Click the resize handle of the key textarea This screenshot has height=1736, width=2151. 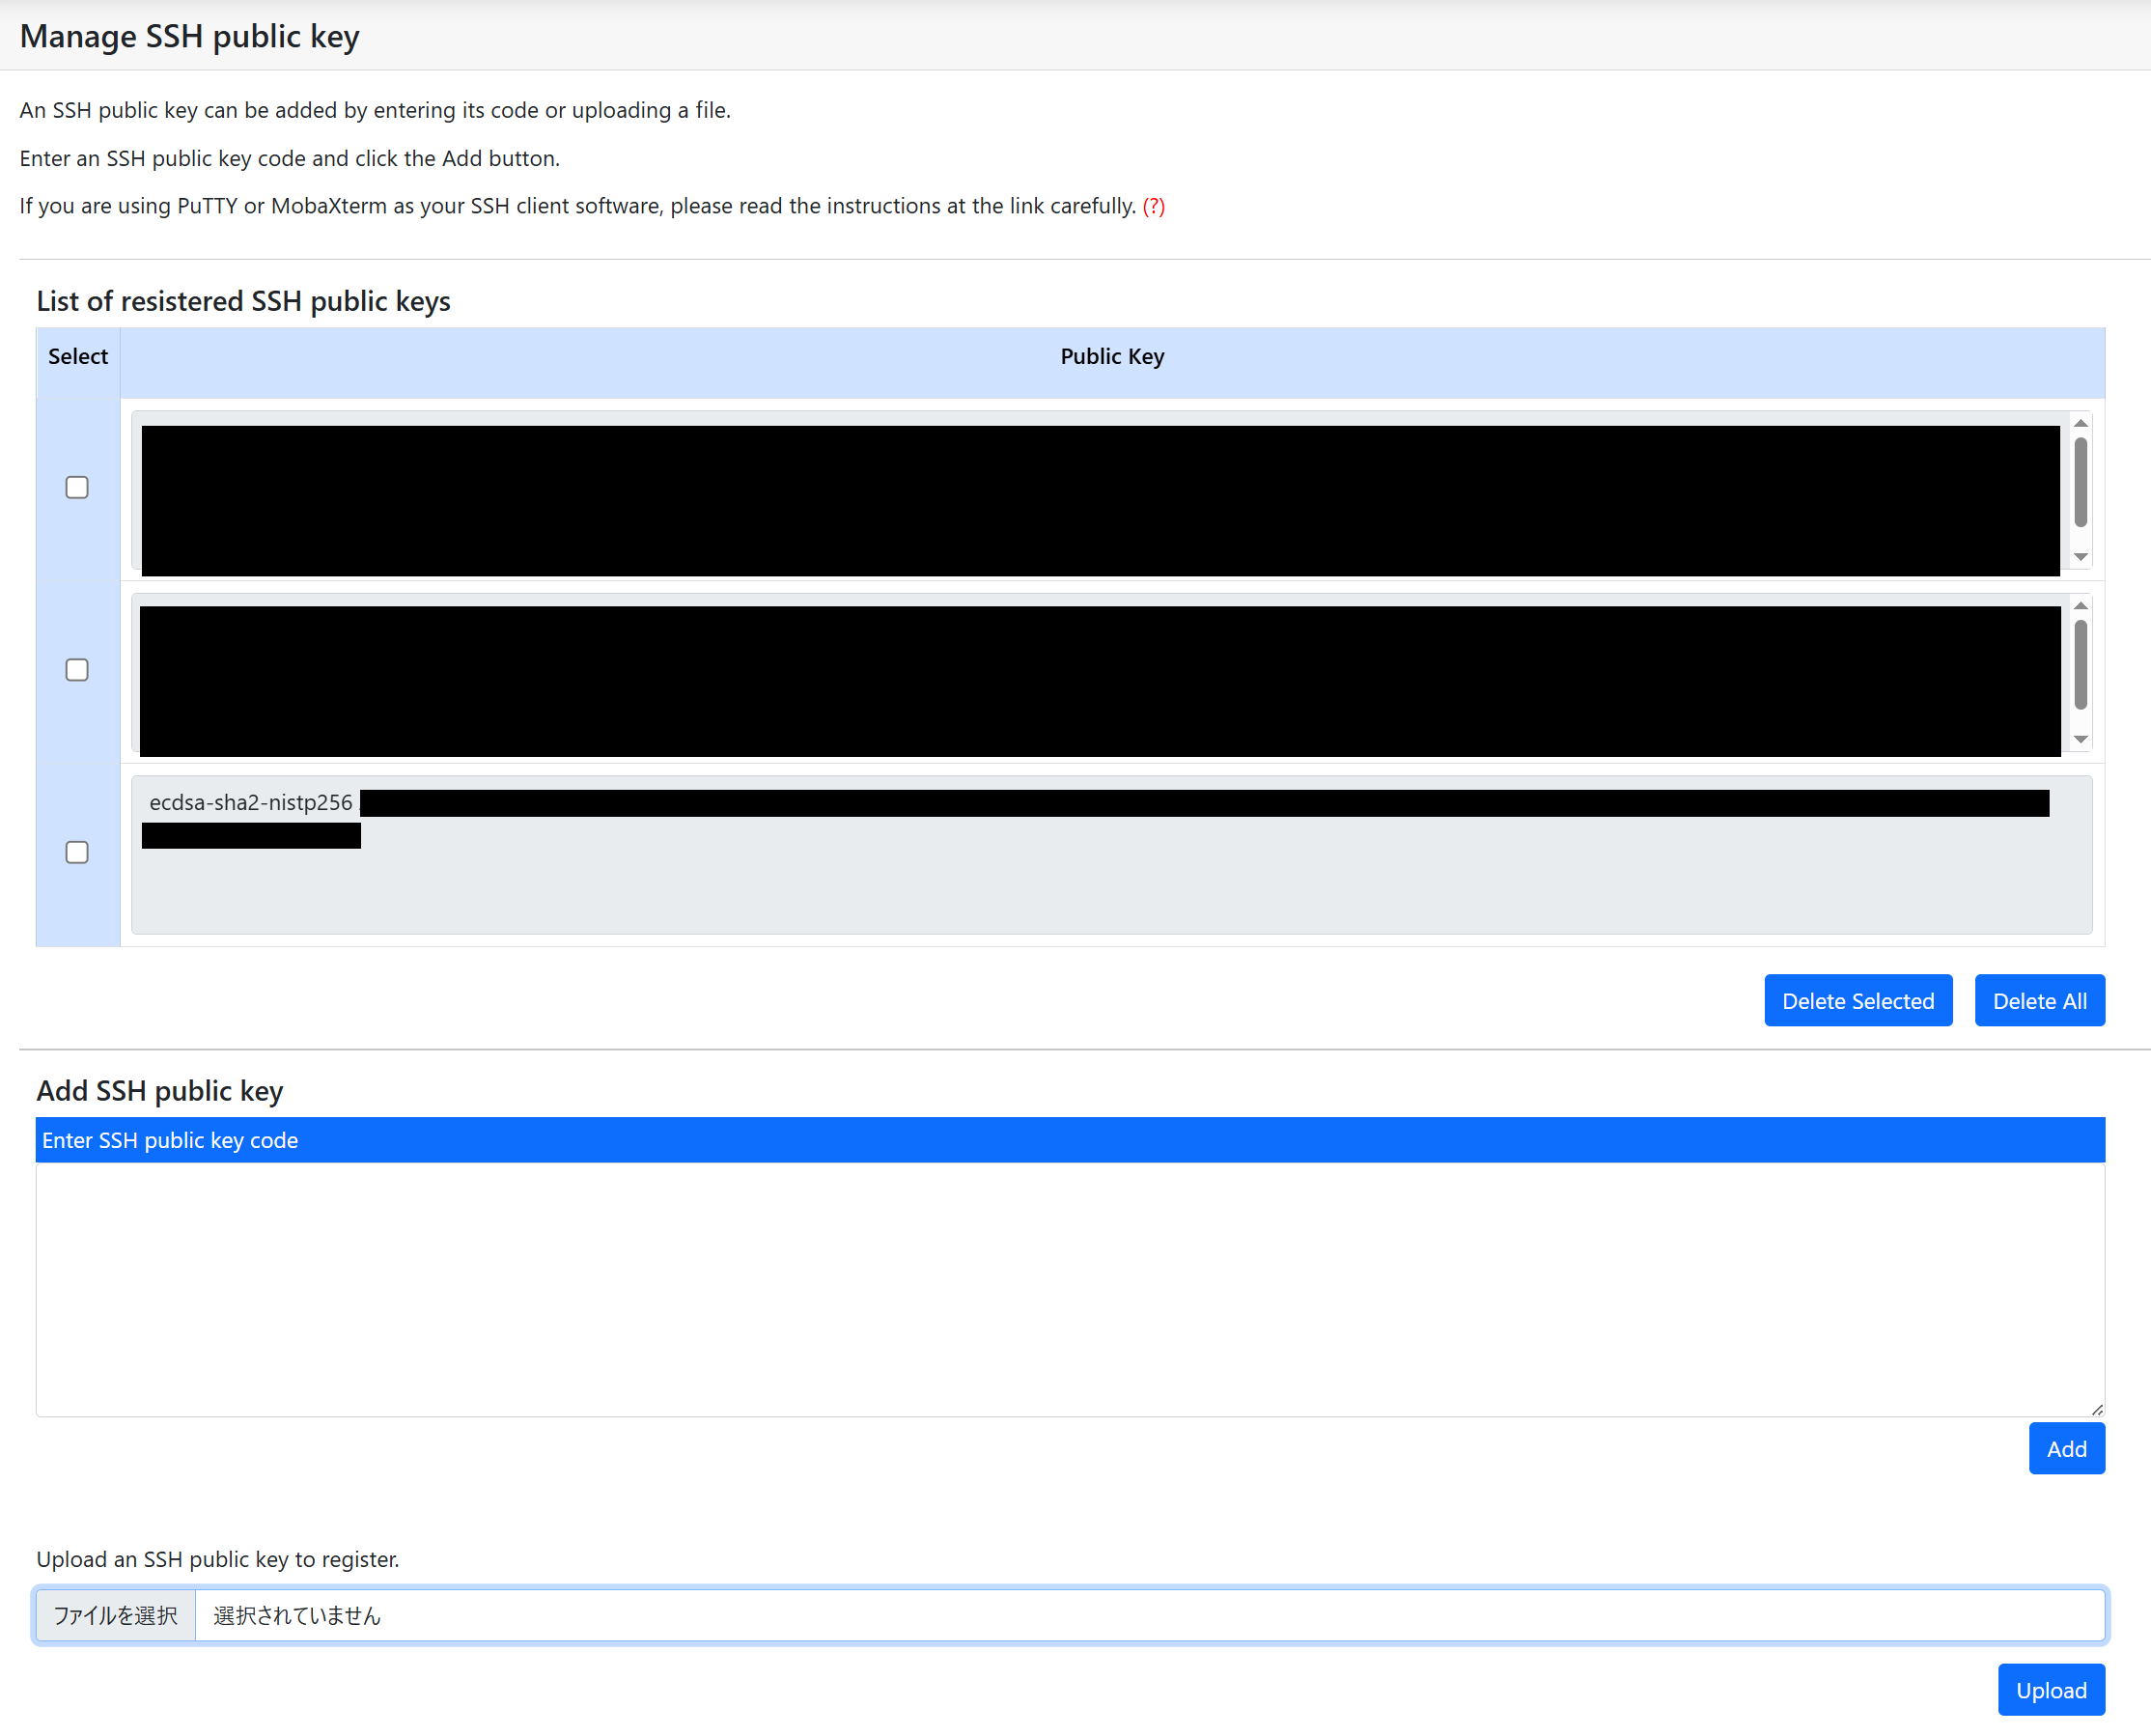click(x=2096, y=1408)
